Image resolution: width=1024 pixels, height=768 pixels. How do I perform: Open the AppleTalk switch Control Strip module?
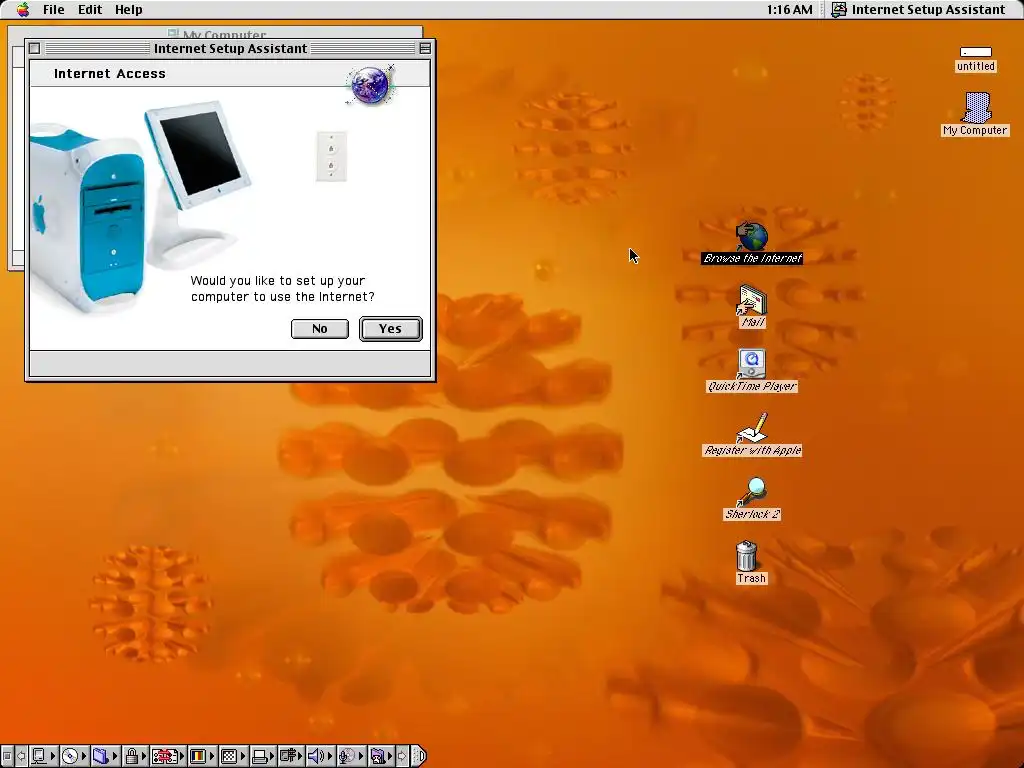[44, 756]
